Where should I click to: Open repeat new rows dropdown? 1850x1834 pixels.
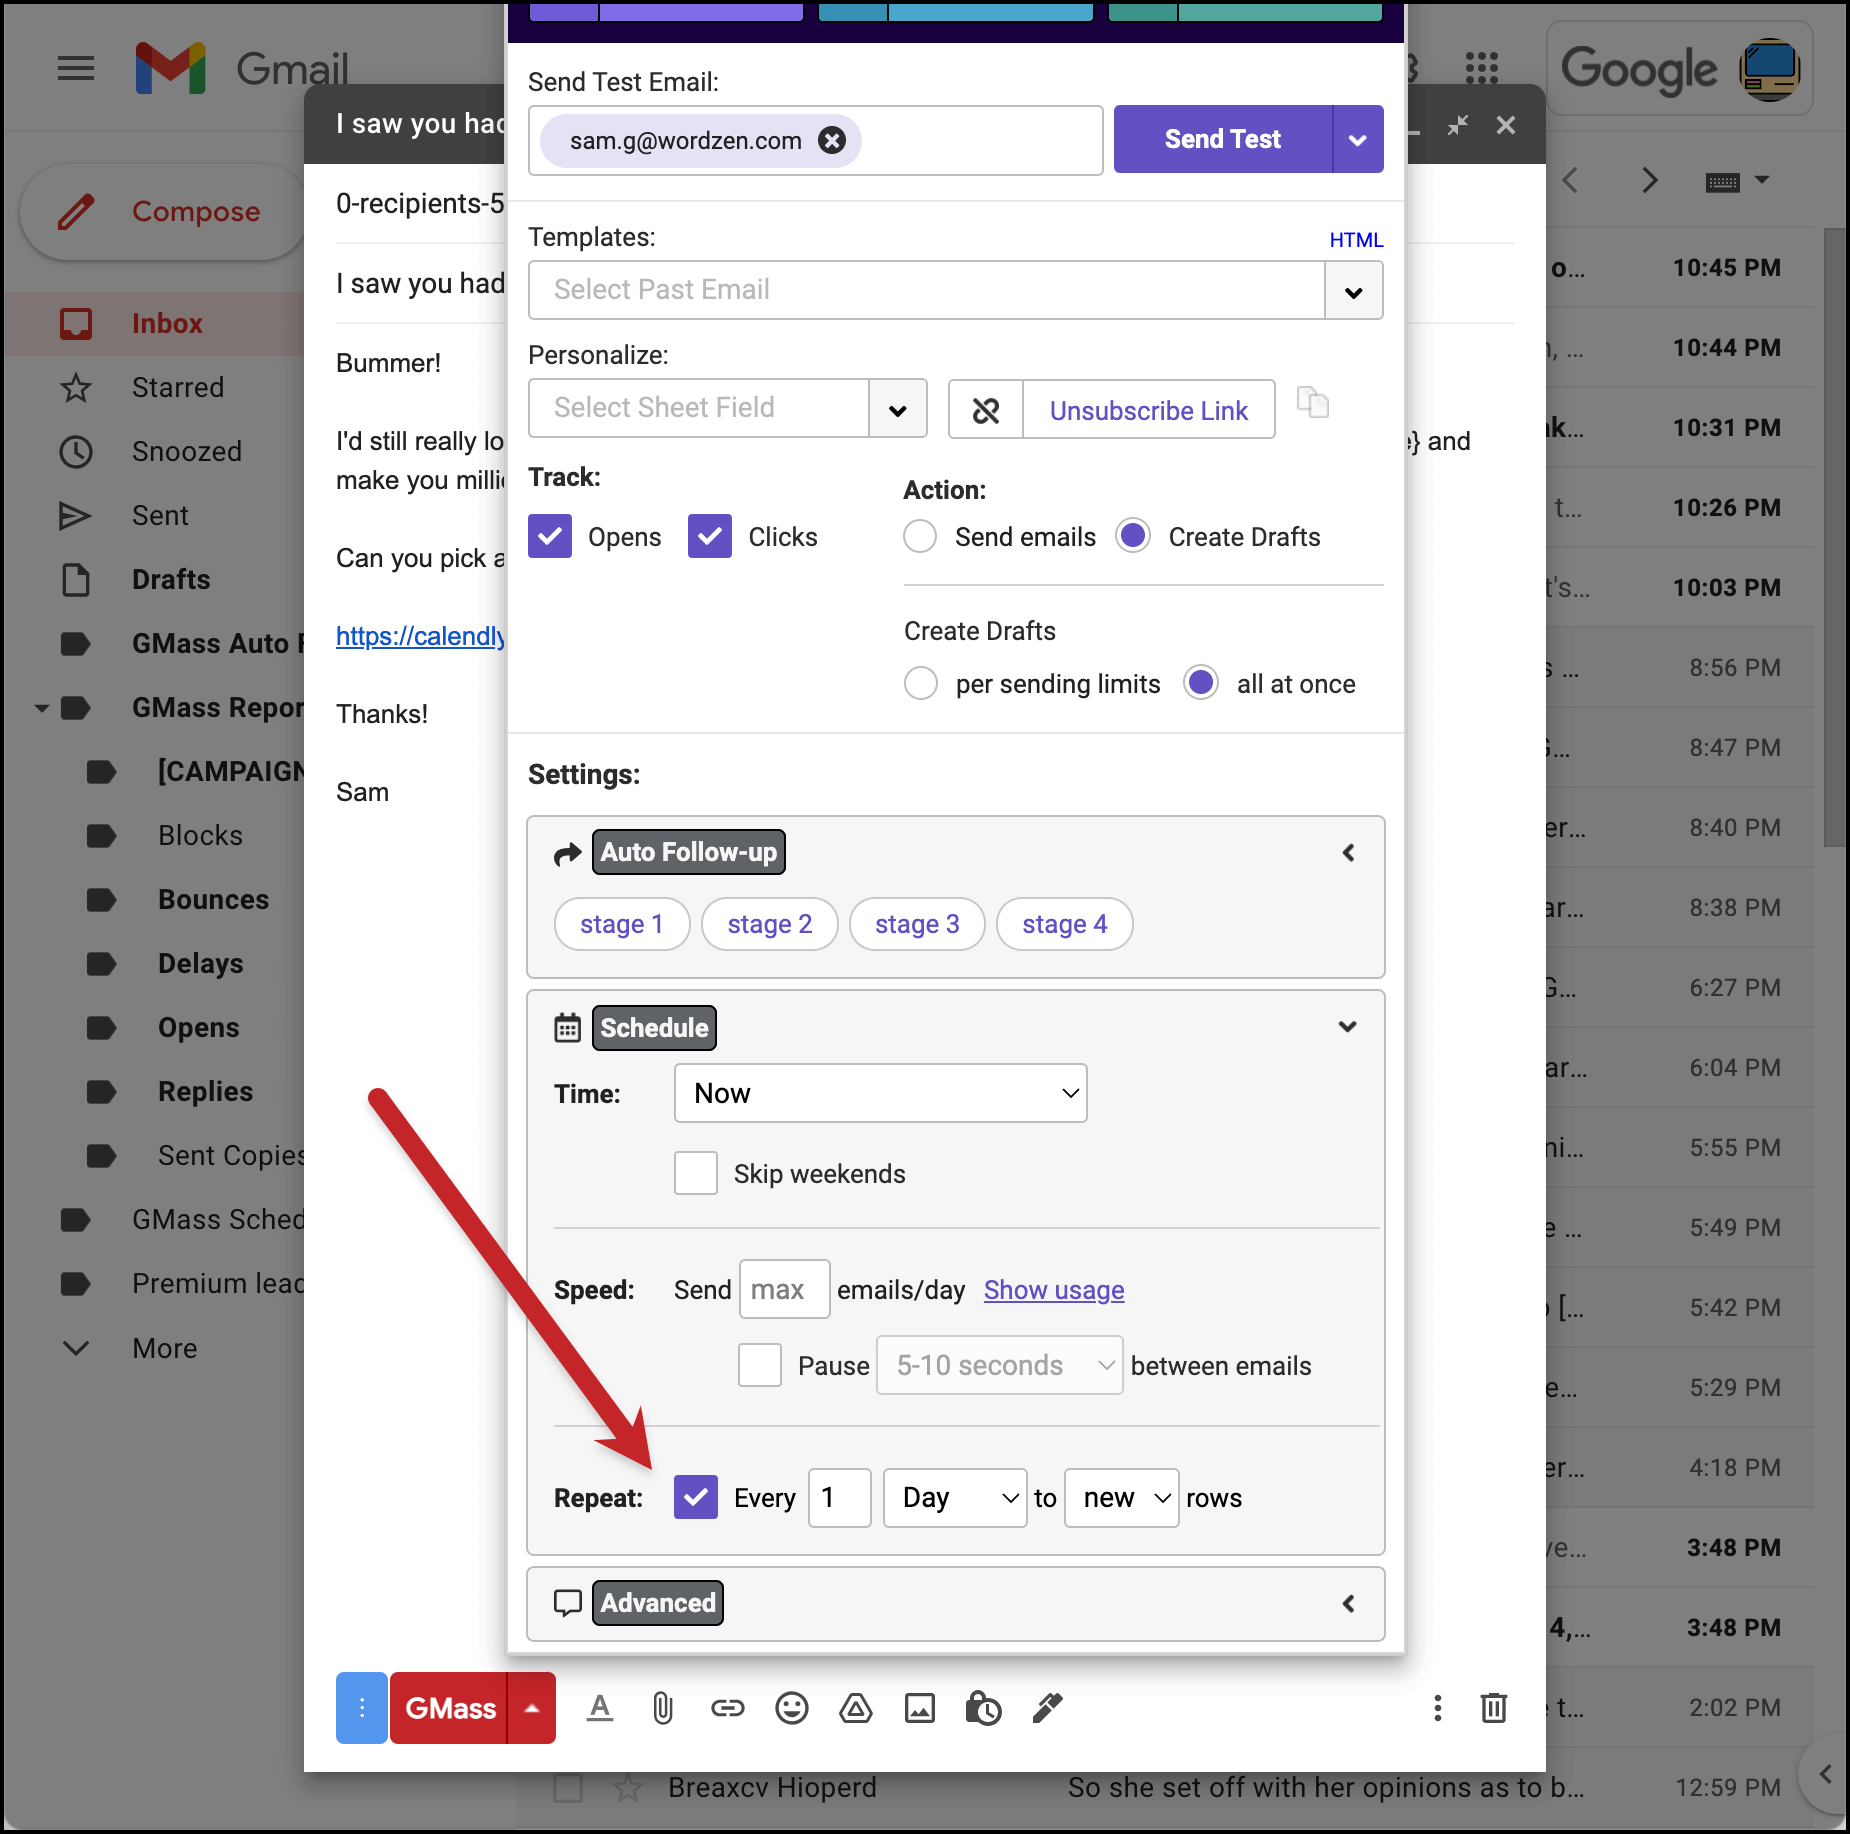[1122, 1498]
